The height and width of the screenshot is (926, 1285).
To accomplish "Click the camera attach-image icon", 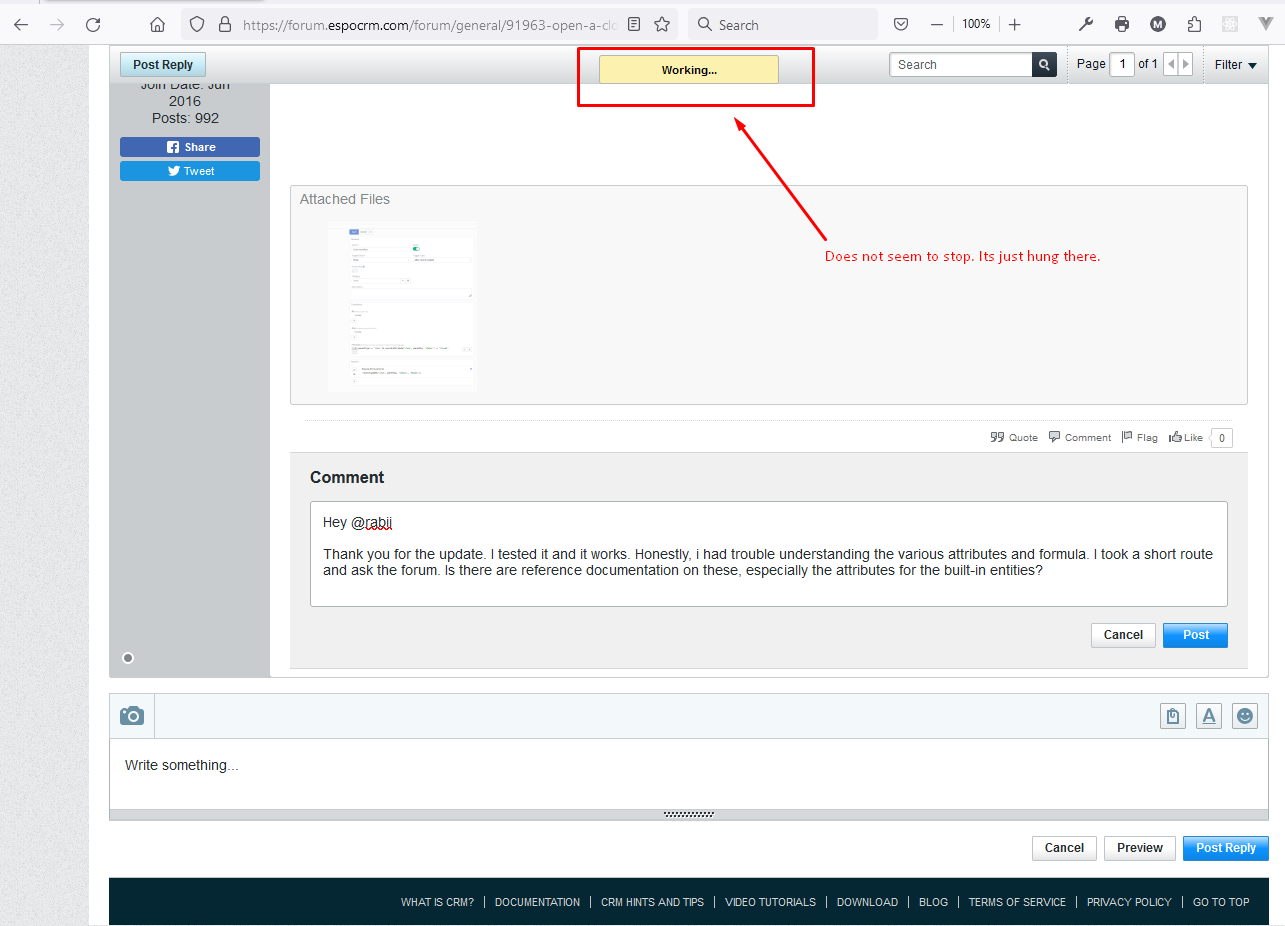I will [132, 716].
